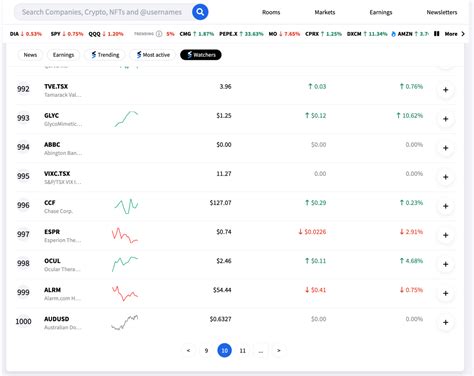Open the Rooms menu
This screenshot has width=474, height=376.
click(271, 12)
